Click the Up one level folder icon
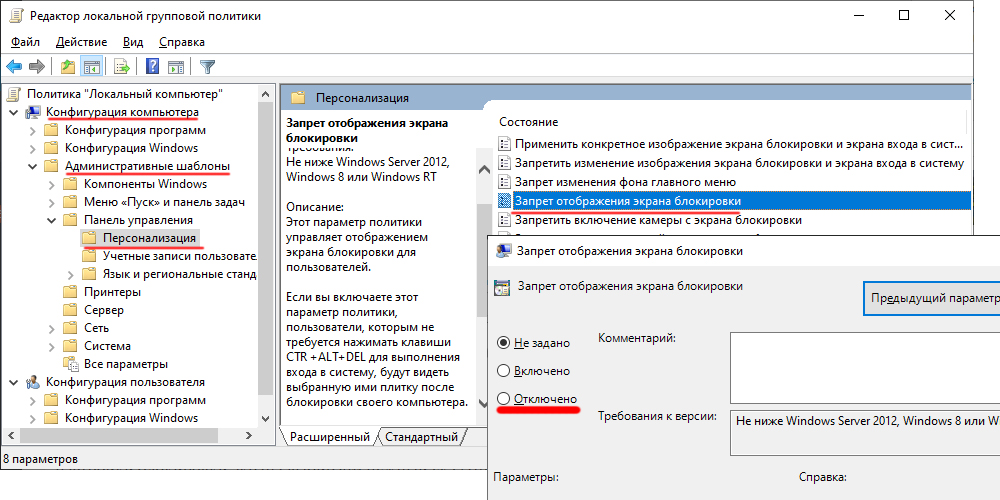This screenshot has width=1000, height=500. click(x=67, y=67)
